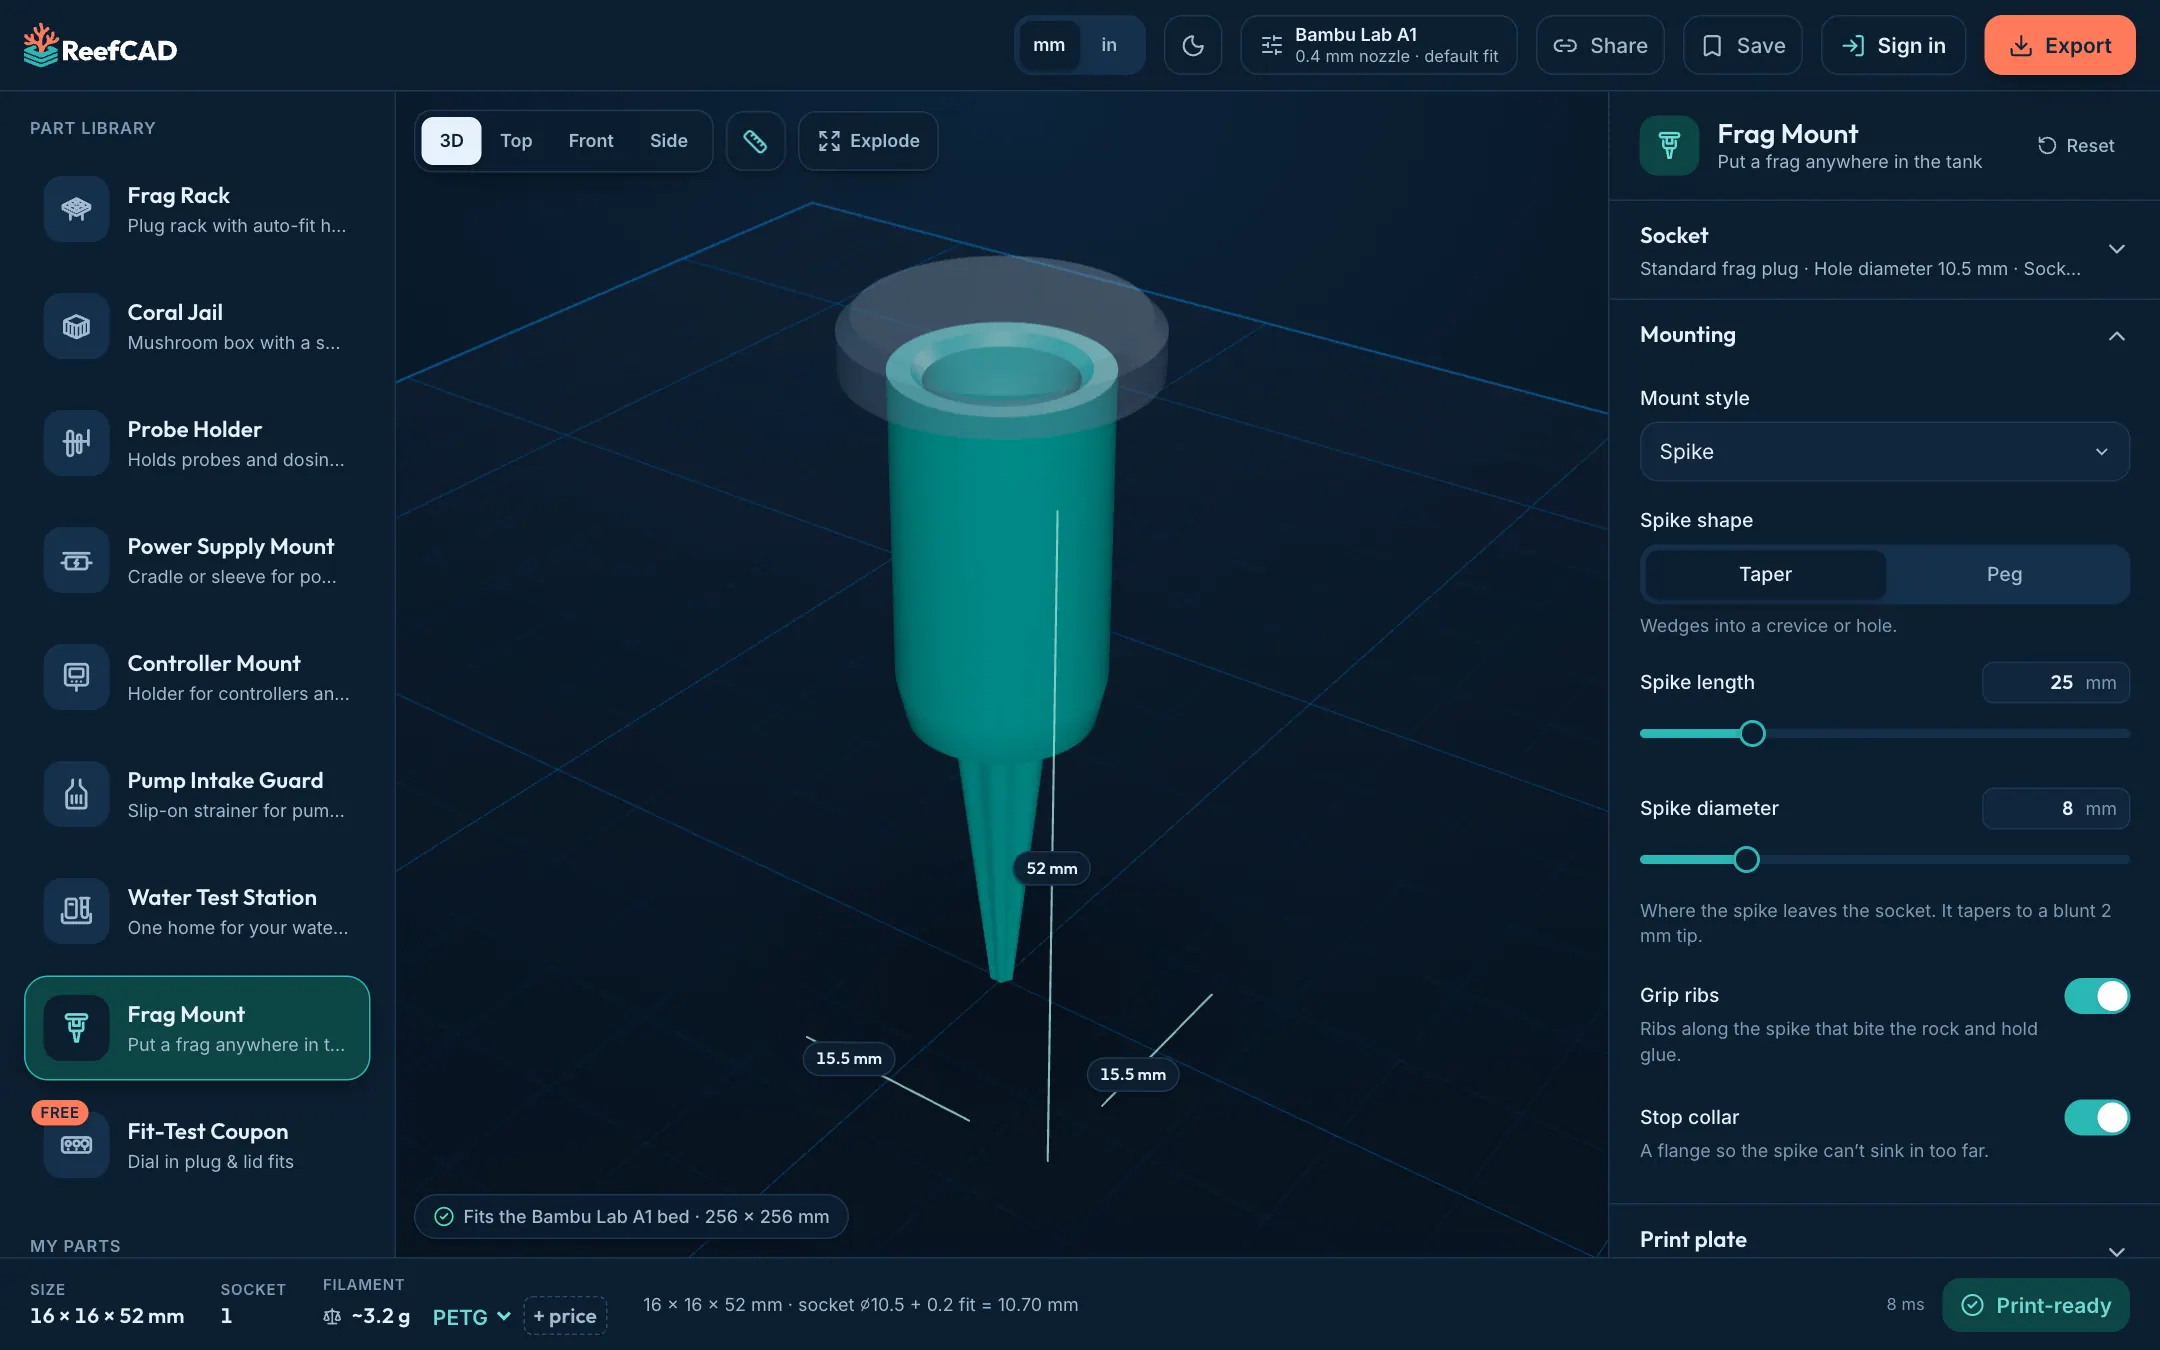2160x1350 pixels.
Task: Open the Probe Holder part icon
Action: [x=76, y=443]
